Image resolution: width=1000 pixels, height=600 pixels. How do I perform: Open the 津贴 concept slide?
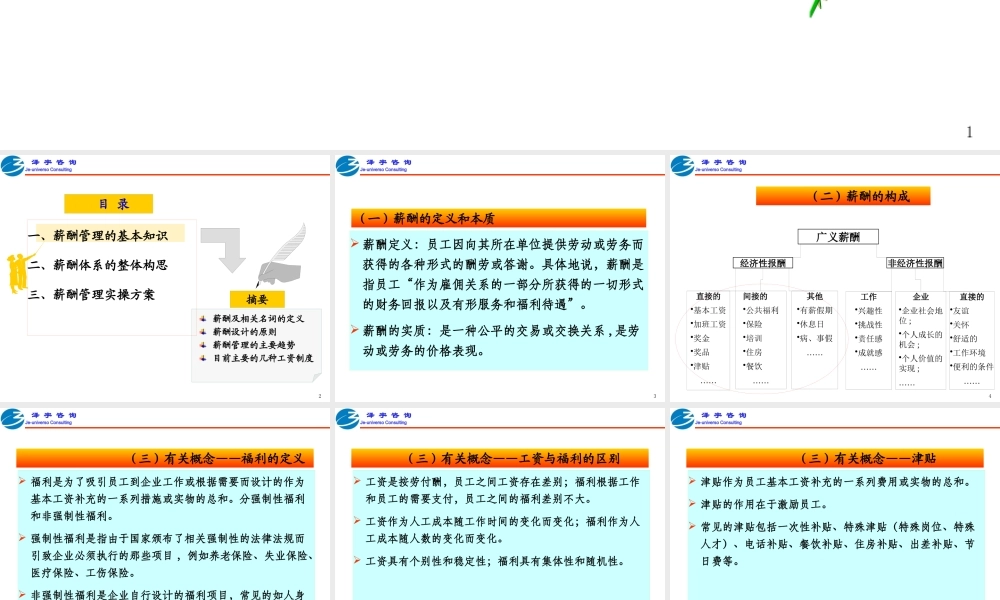(835, 504)
